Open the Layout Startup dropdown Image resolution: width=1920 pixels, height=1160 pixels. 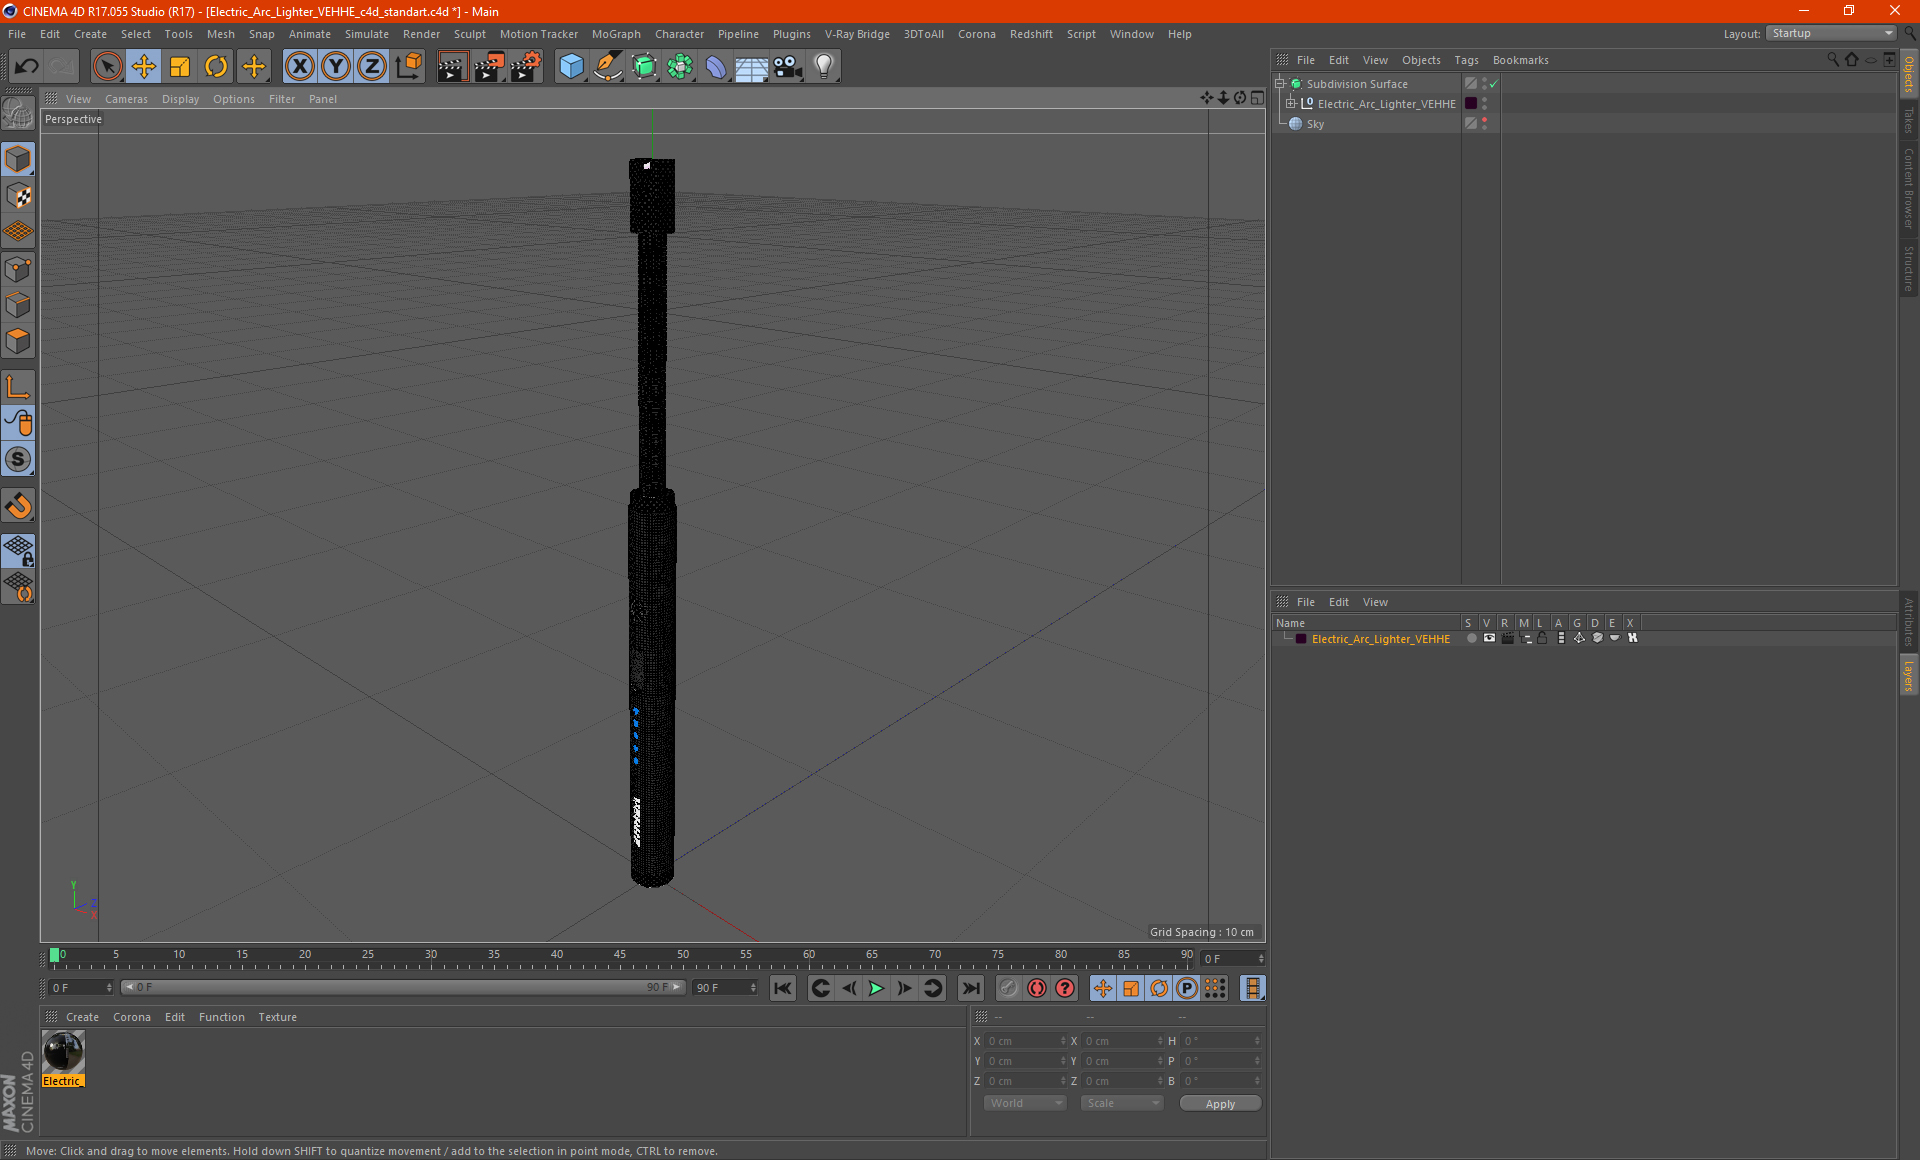click(x=1832, y=33)
